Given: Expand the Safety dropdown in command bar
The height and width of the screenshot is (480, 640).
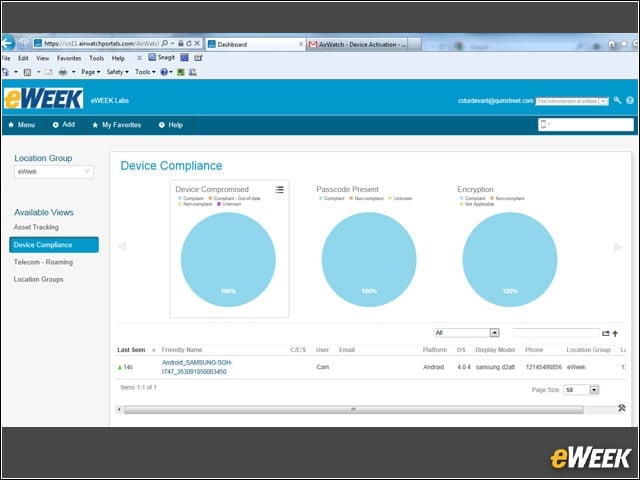Looking at the screenshot, I should point(118,72).
